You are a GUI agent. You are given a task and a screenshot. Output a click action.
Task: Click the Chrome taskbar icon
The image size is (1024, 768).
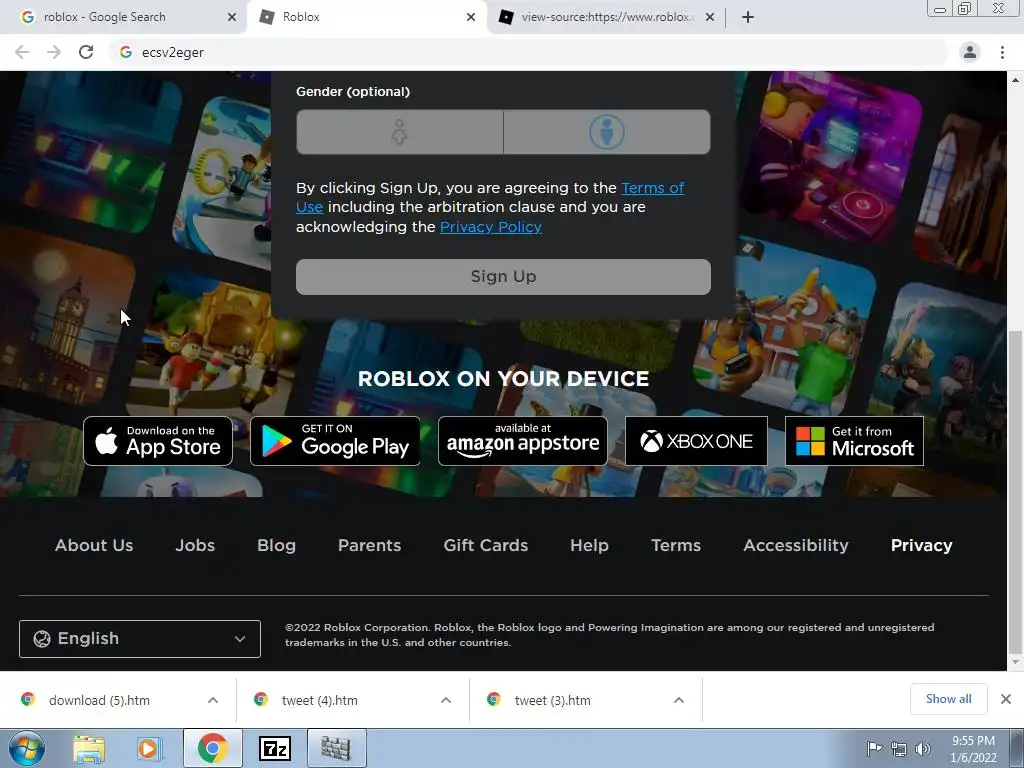[212, 748]
